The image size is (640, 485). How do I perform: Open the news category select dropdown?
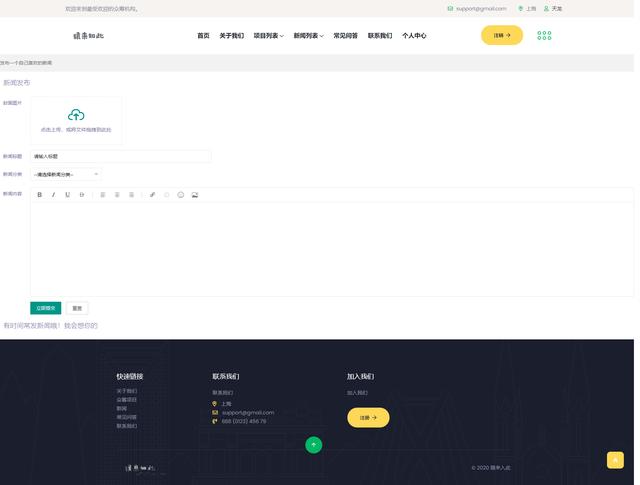[66, 174]
